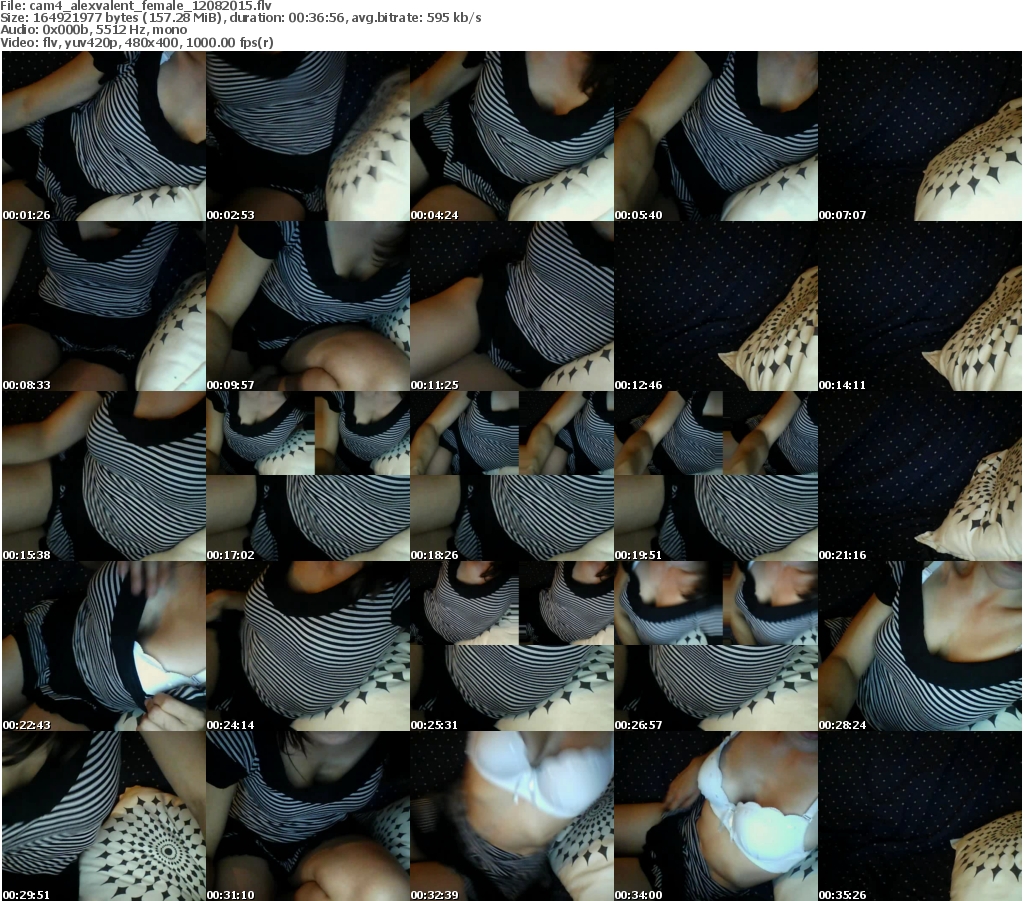Open the frame stamped 00:24:14
The width and height of the screenshot is (1024, 901).
308,646
